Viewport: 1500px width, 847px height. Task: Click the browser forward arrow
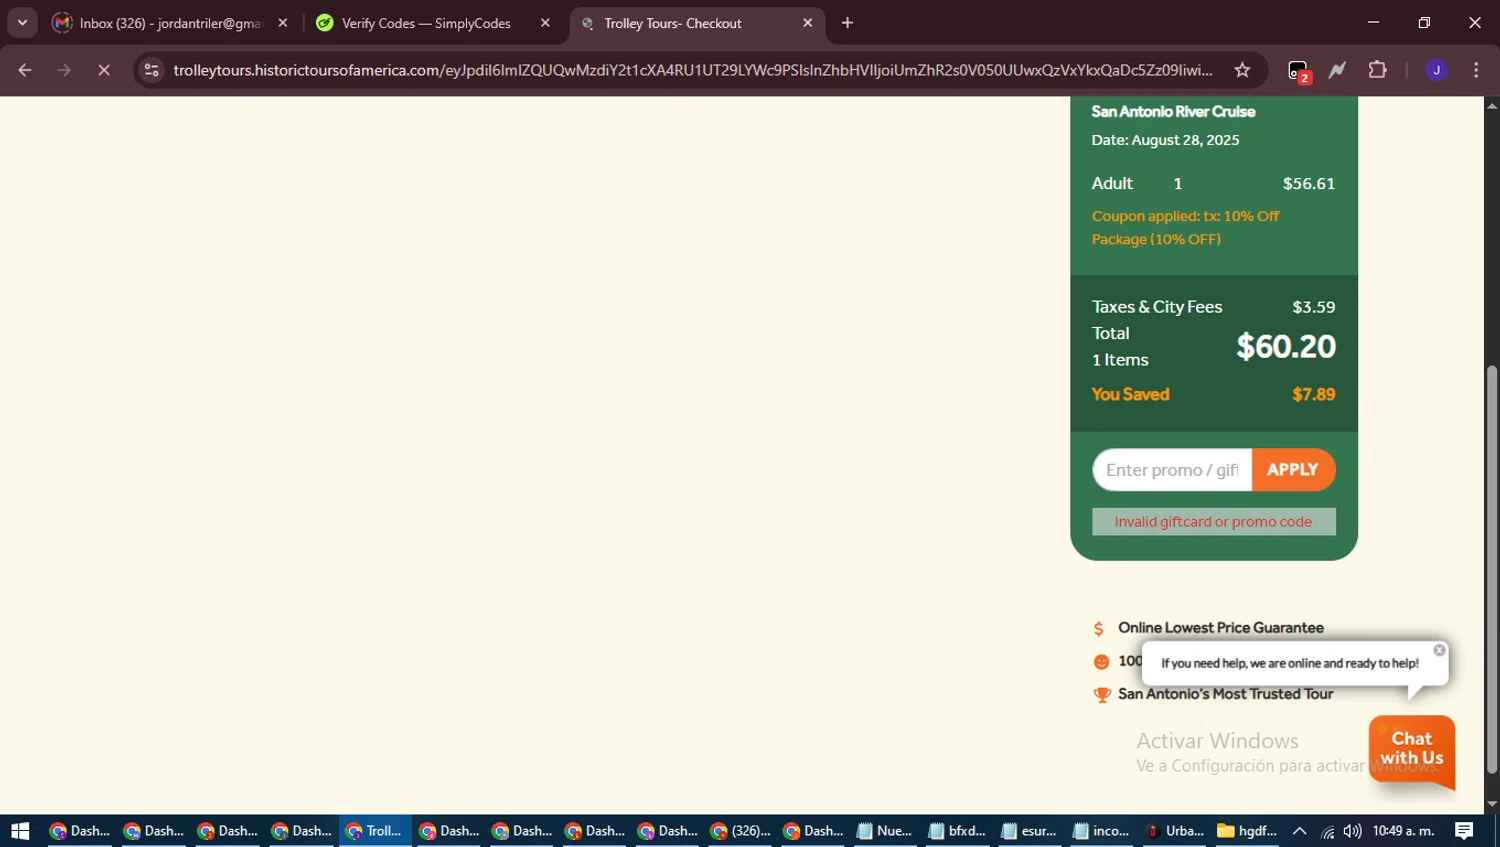coord(64,70)
